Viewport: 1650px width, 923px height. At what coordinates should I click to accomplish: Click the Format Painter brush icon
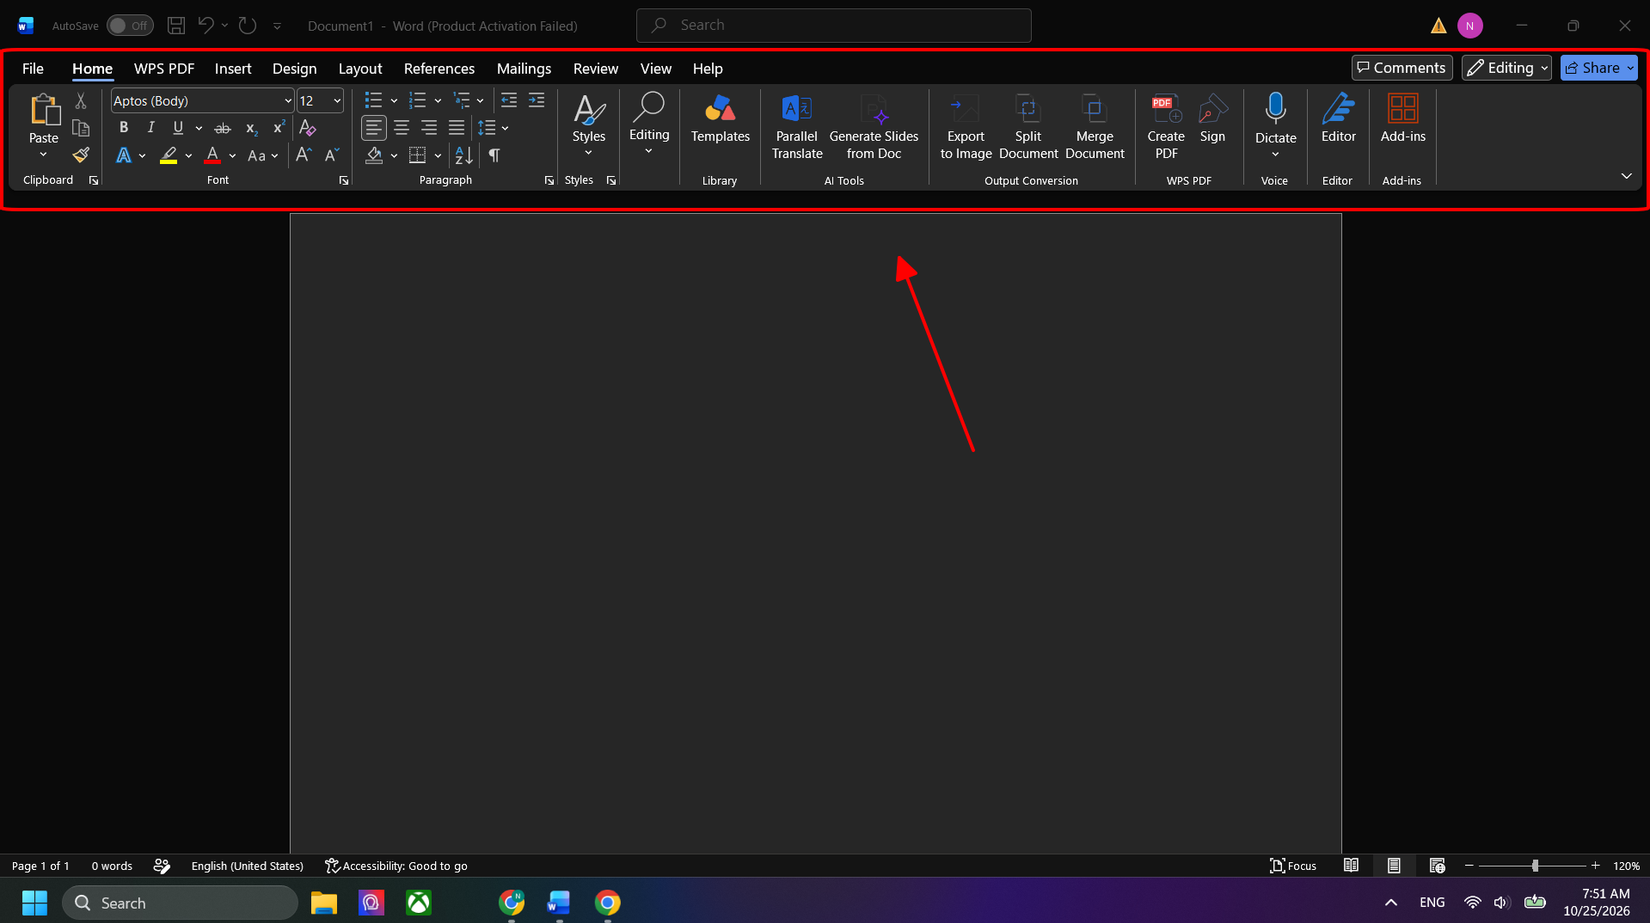pyautogui.click(x=81, y=155)
